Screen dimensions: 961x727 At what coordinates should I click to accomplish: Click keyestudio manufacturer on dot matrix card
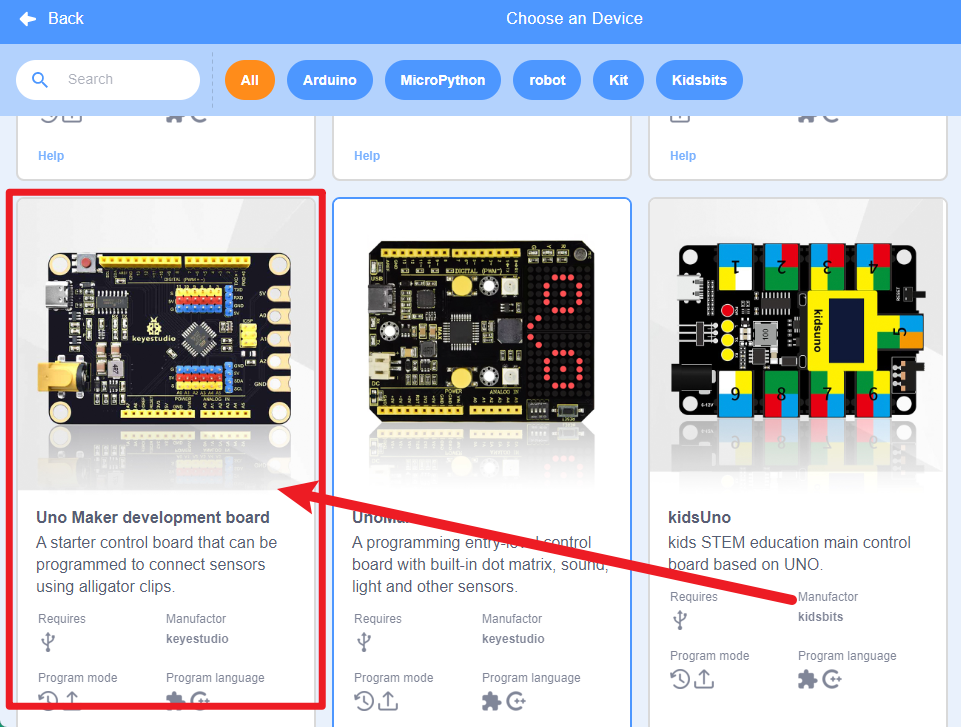[x=513, y=639]
